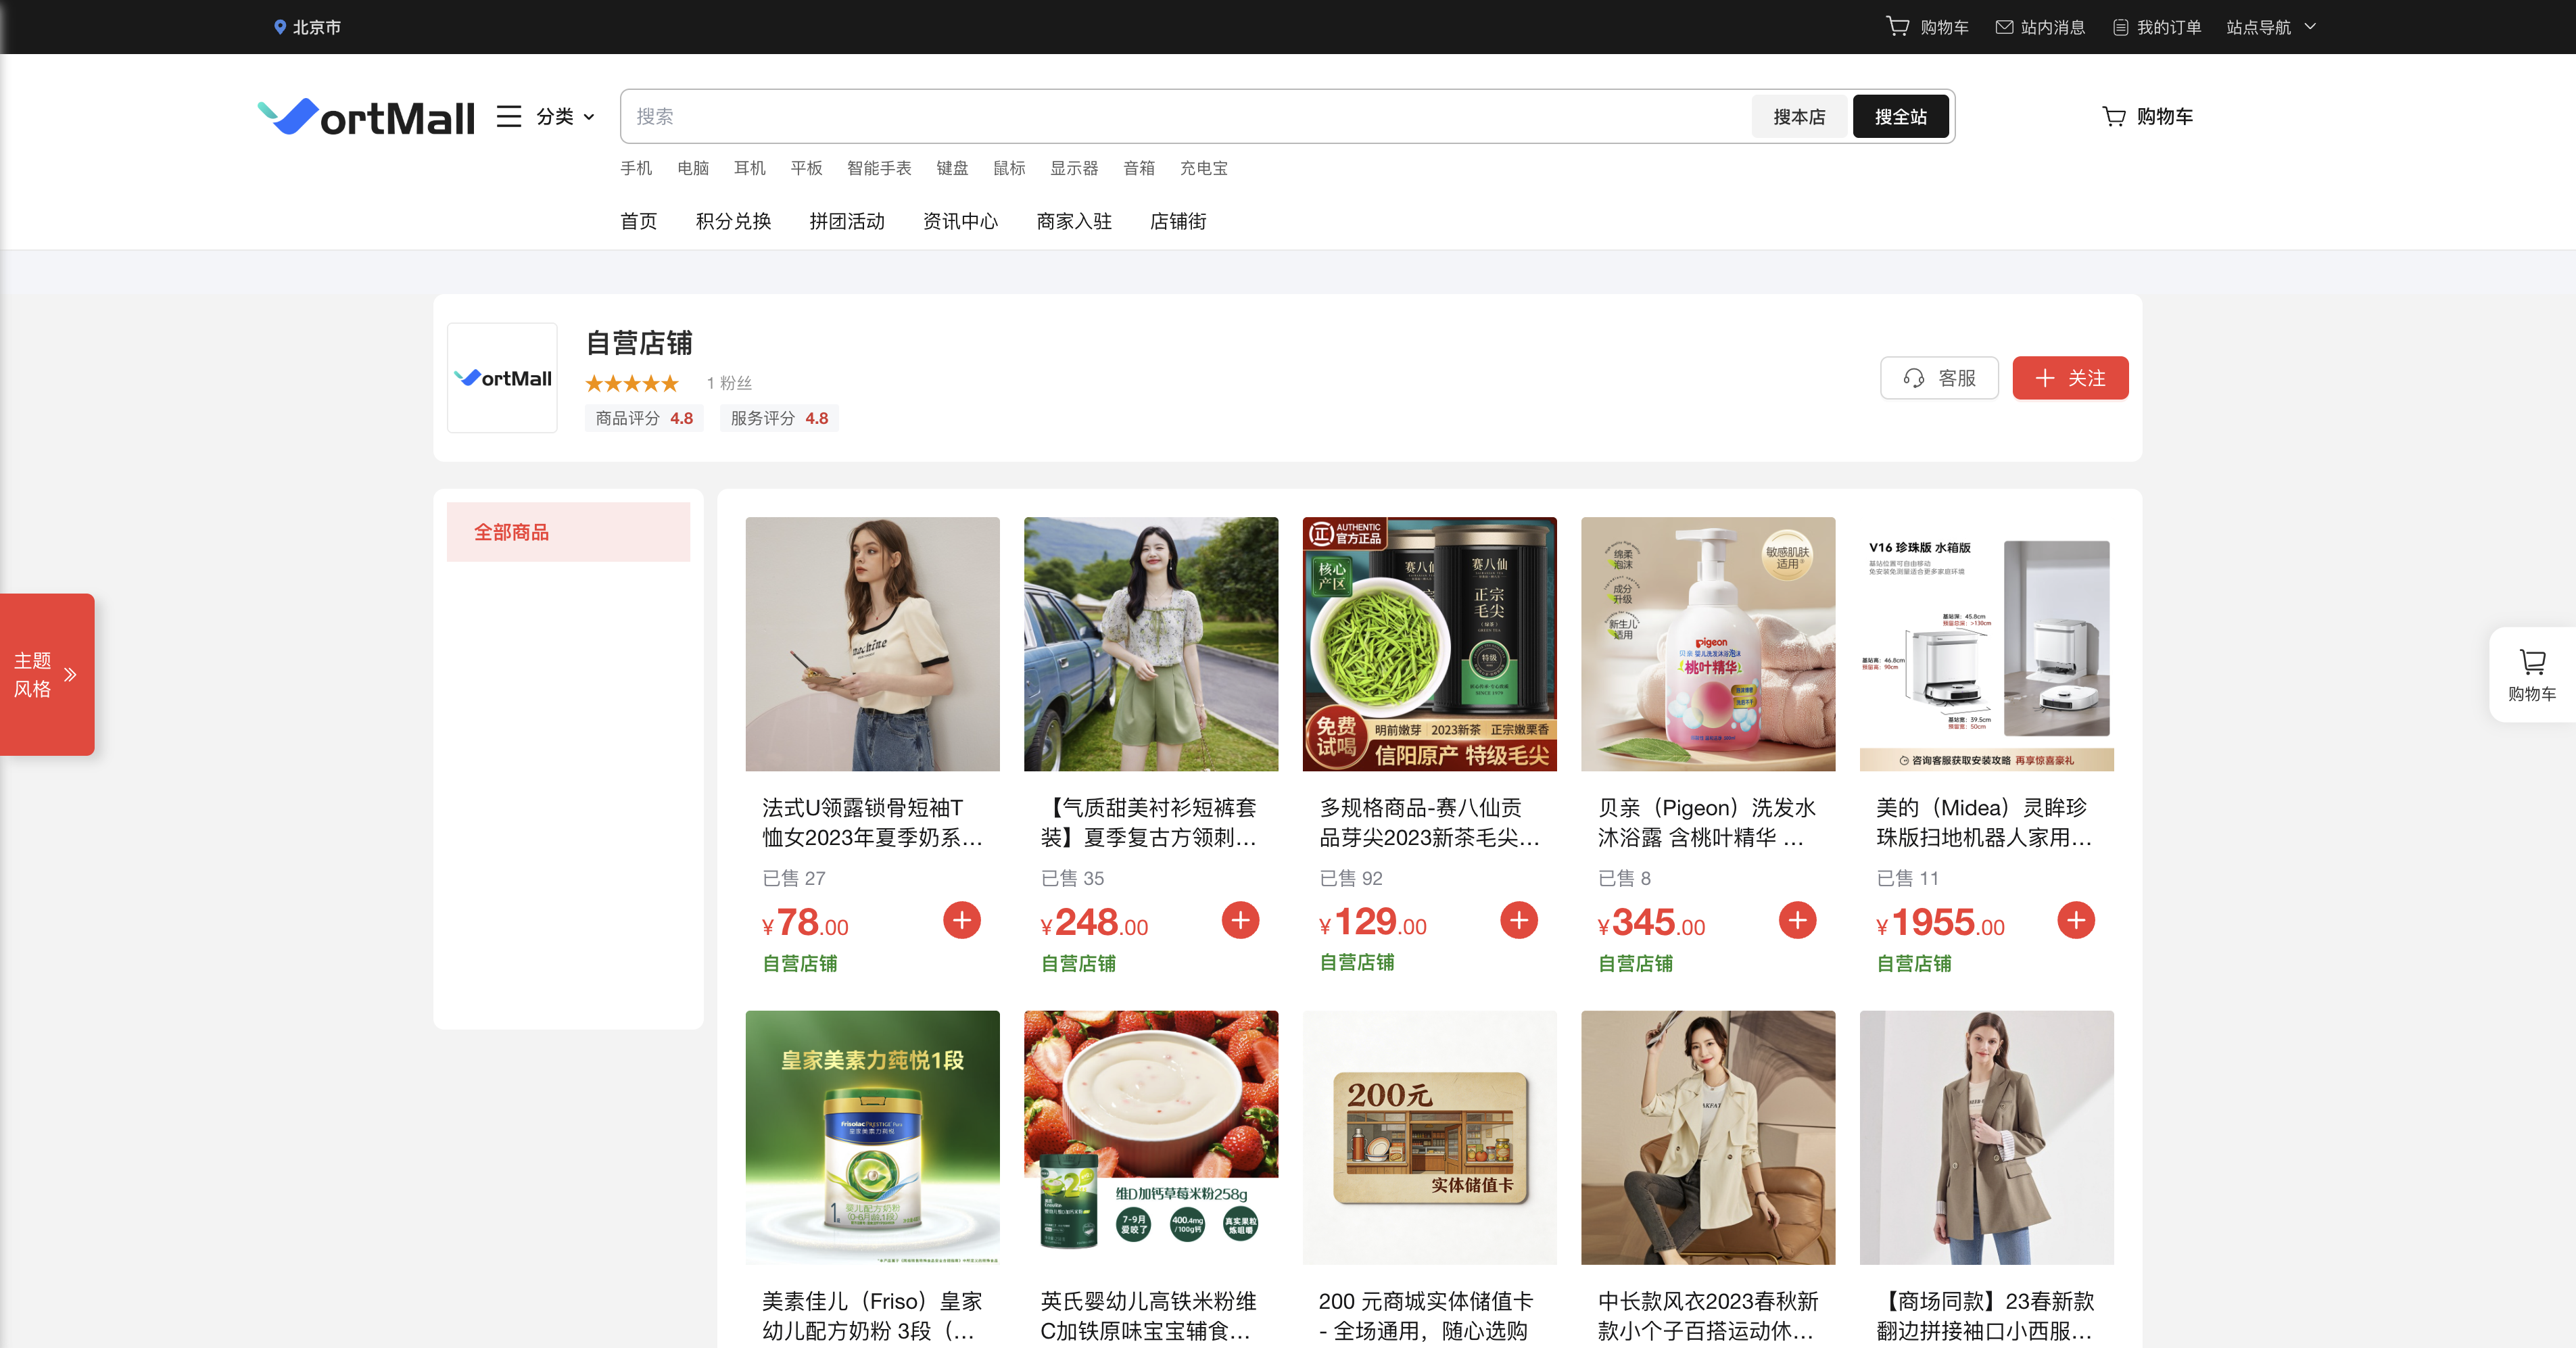
Task: Click the title 贝亲（Pigeon）洗发水沐浴露
Action: pyautogui.click(x=1706, y=822)
